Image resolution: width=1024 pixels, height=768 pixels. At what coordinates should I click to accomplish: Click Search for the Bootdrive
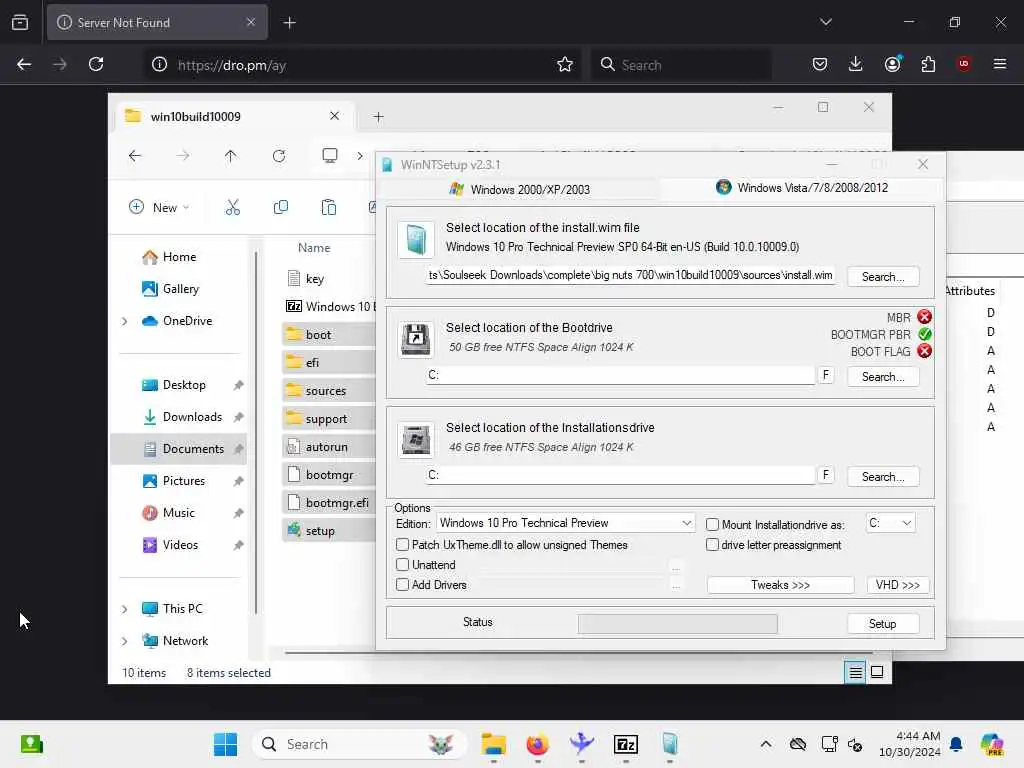[883, 377]
